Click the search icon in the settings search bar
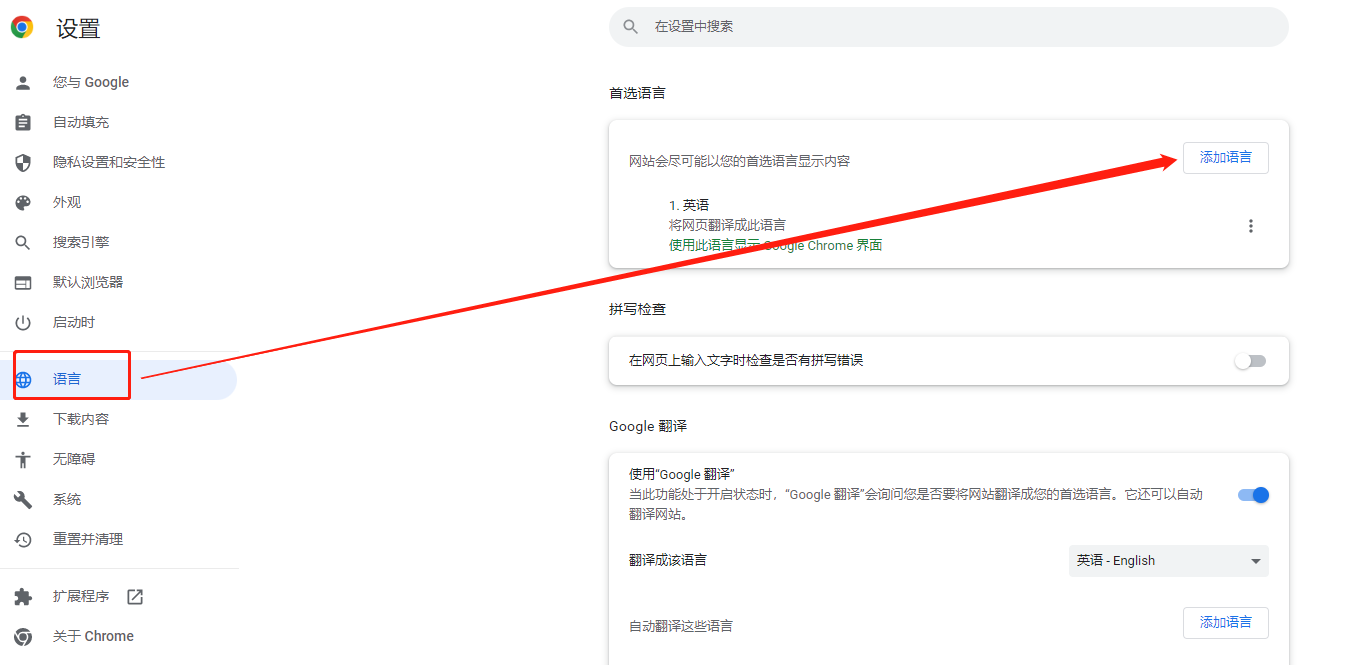 click(x=630, y=26)
